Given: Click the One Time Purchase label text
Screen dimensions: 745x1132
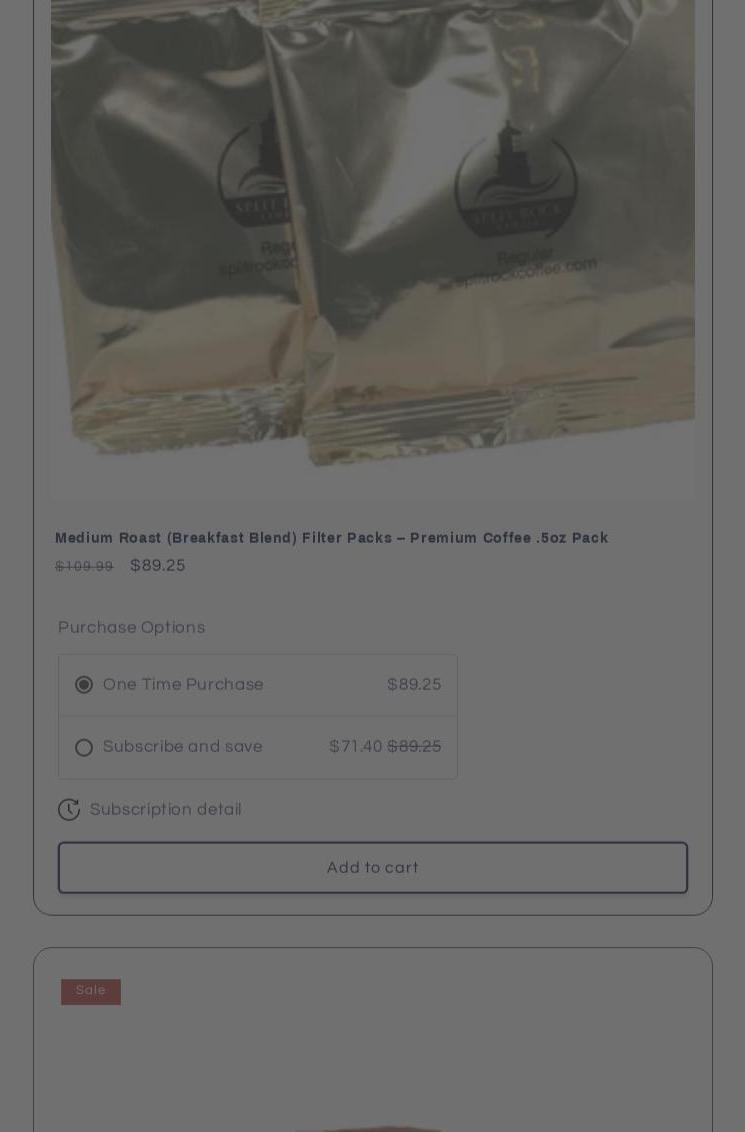Looking at the screenshot, I should tap(183, 684).
